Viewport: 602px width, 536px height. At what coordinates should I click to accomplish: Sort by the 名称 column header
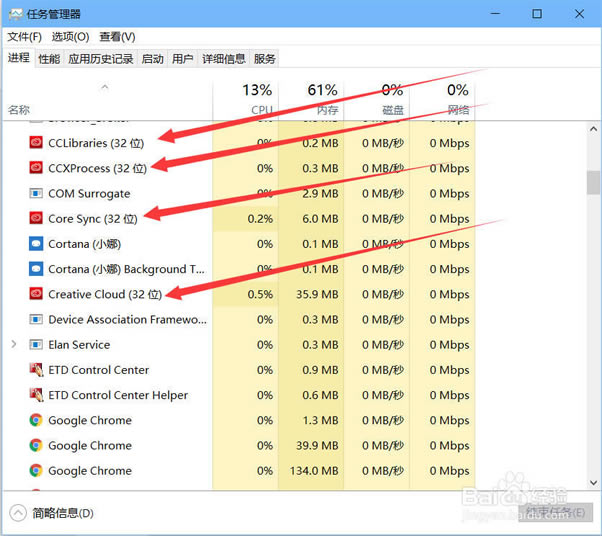(x=107, y=99)
